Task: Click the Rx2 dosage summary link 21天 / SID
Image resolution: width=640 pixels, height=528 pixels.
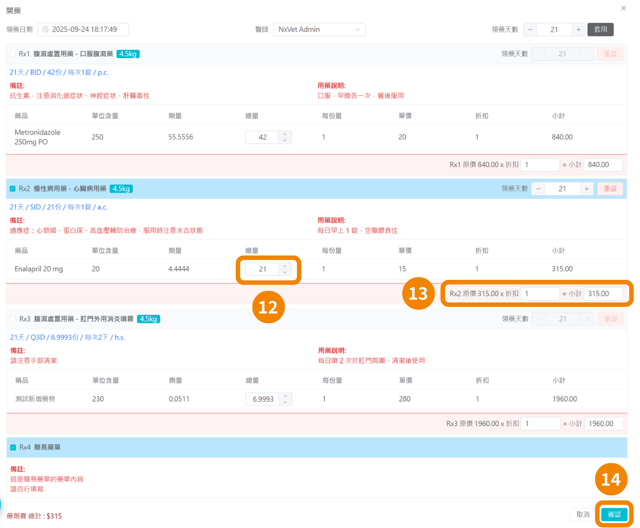Action: click(x=58, y=207)
